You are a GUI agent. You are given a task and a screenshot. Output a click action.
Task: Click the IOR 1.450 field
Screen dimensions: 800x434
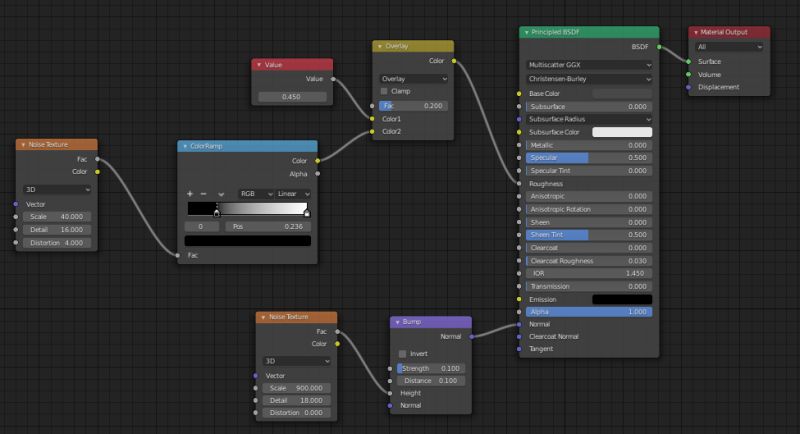coord(589,274)
